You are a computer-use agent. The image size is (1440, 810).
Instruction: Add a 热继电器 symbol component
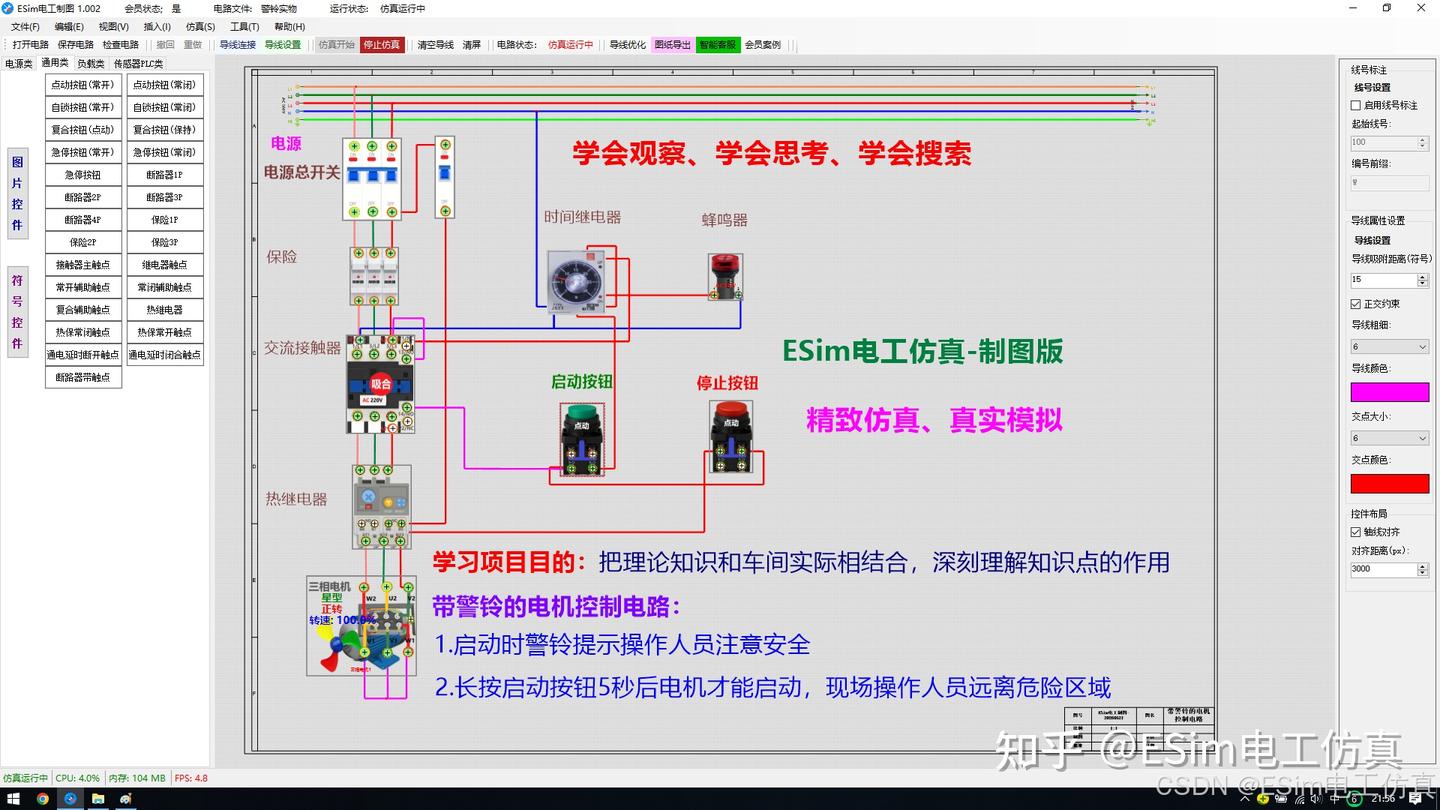[165, 310]
